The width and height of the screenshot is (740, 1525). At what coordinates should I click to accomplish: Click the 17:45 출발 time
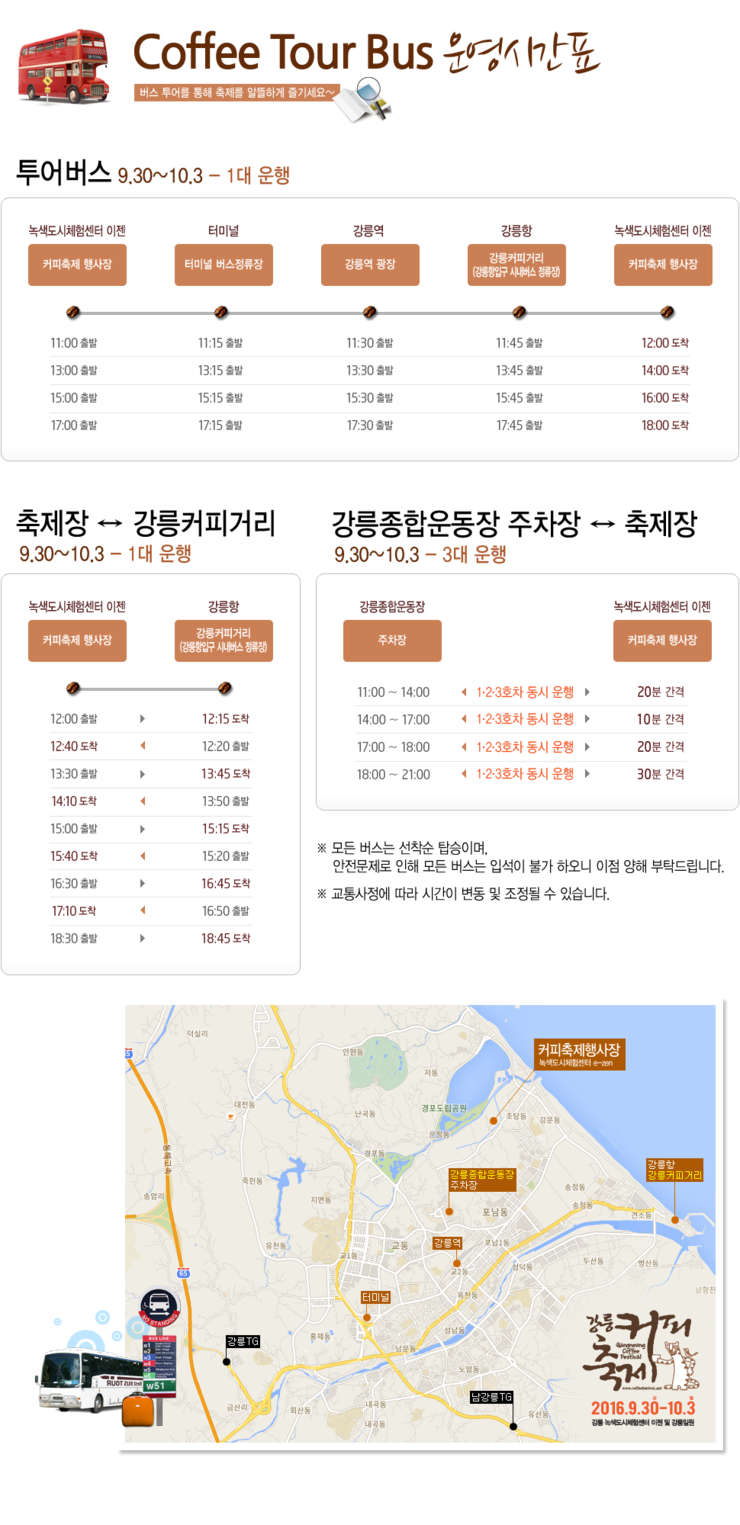(x=519, y=425)
